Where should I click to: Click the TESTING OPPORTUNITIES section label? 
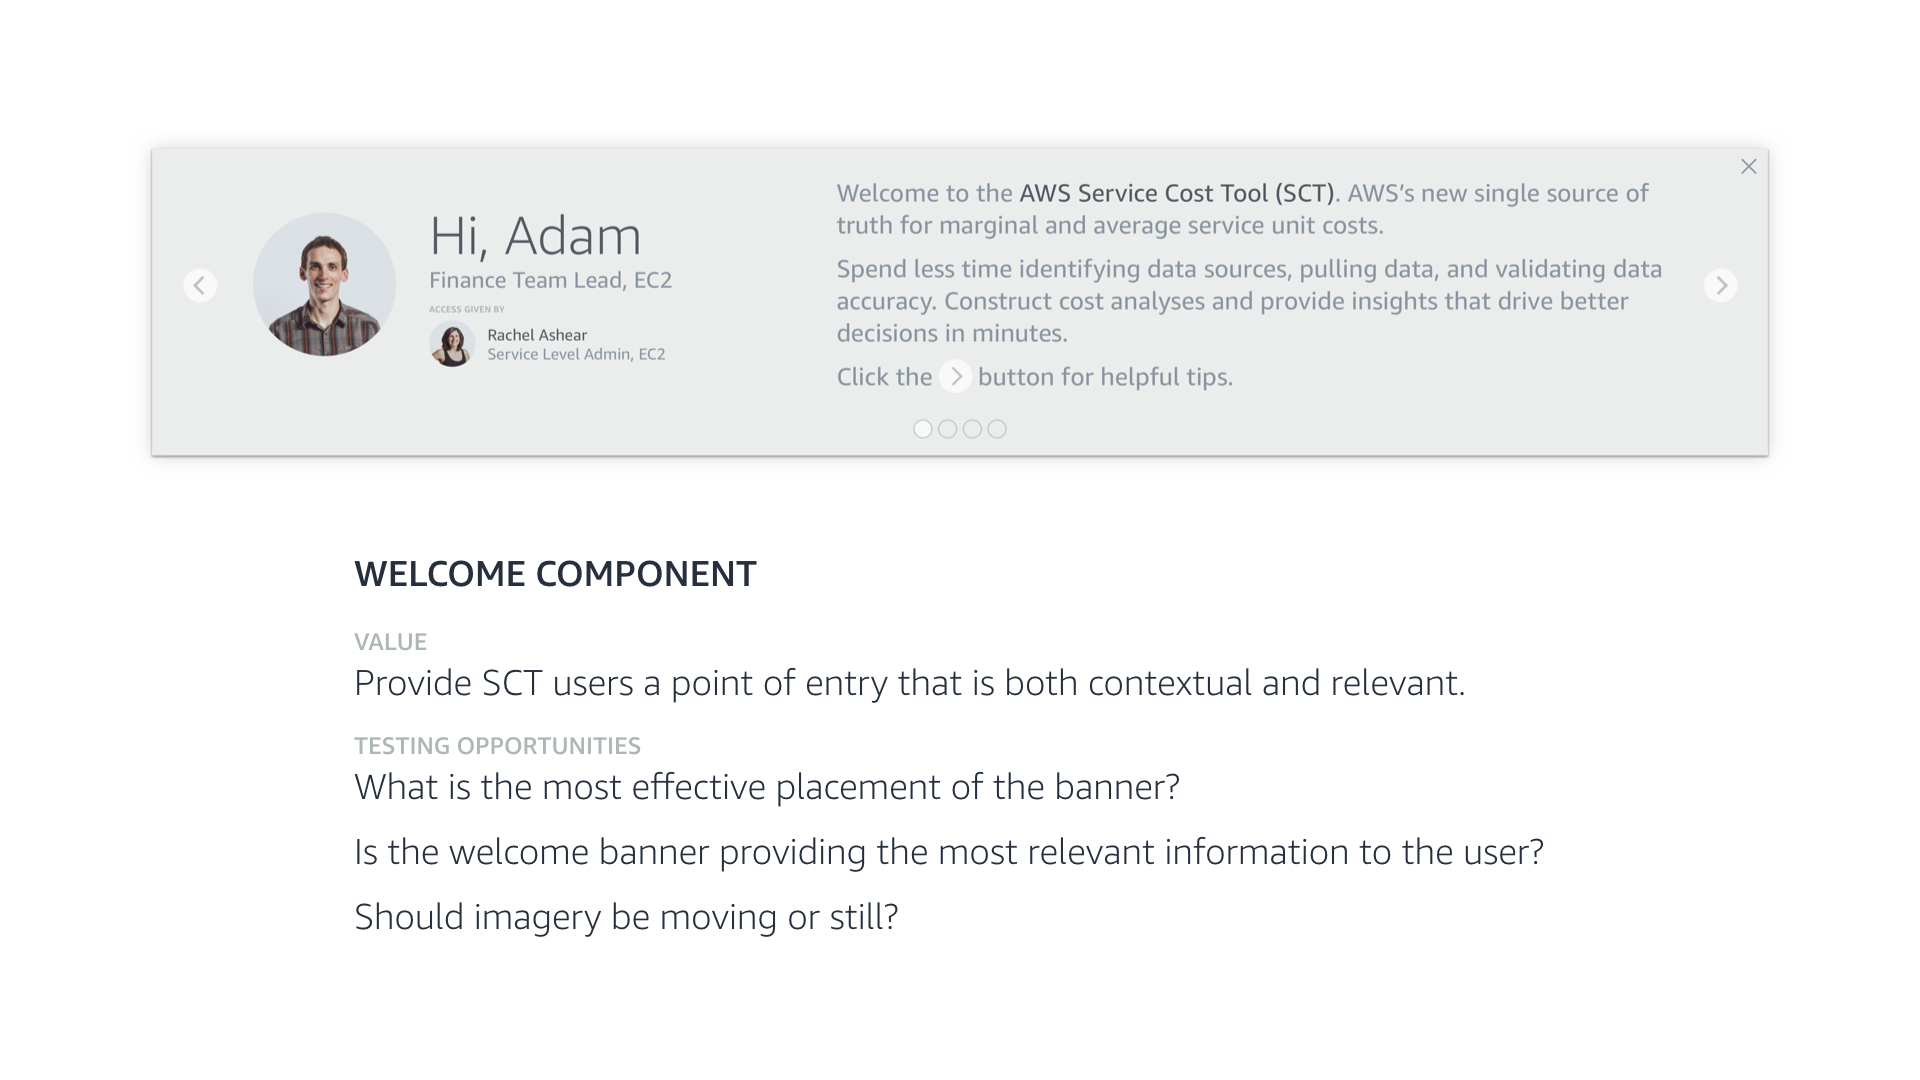(497, 746)
